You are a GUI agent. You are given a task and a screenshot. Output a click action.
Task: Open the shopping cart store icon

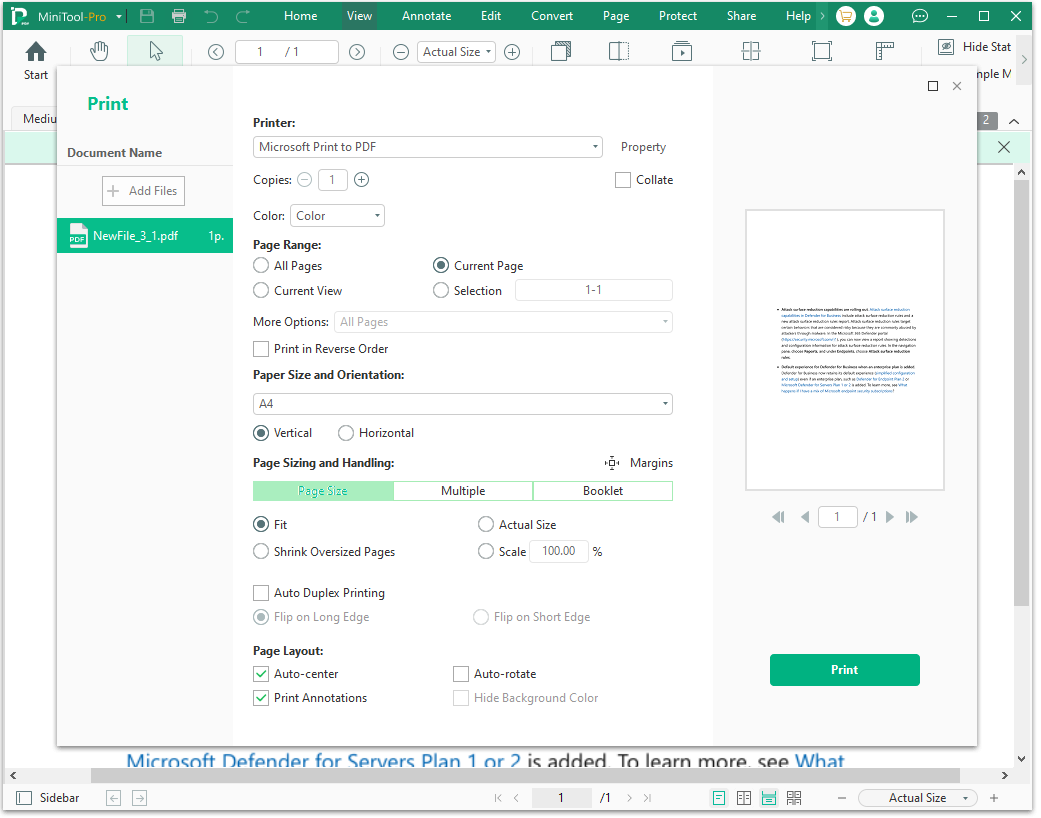845,16
